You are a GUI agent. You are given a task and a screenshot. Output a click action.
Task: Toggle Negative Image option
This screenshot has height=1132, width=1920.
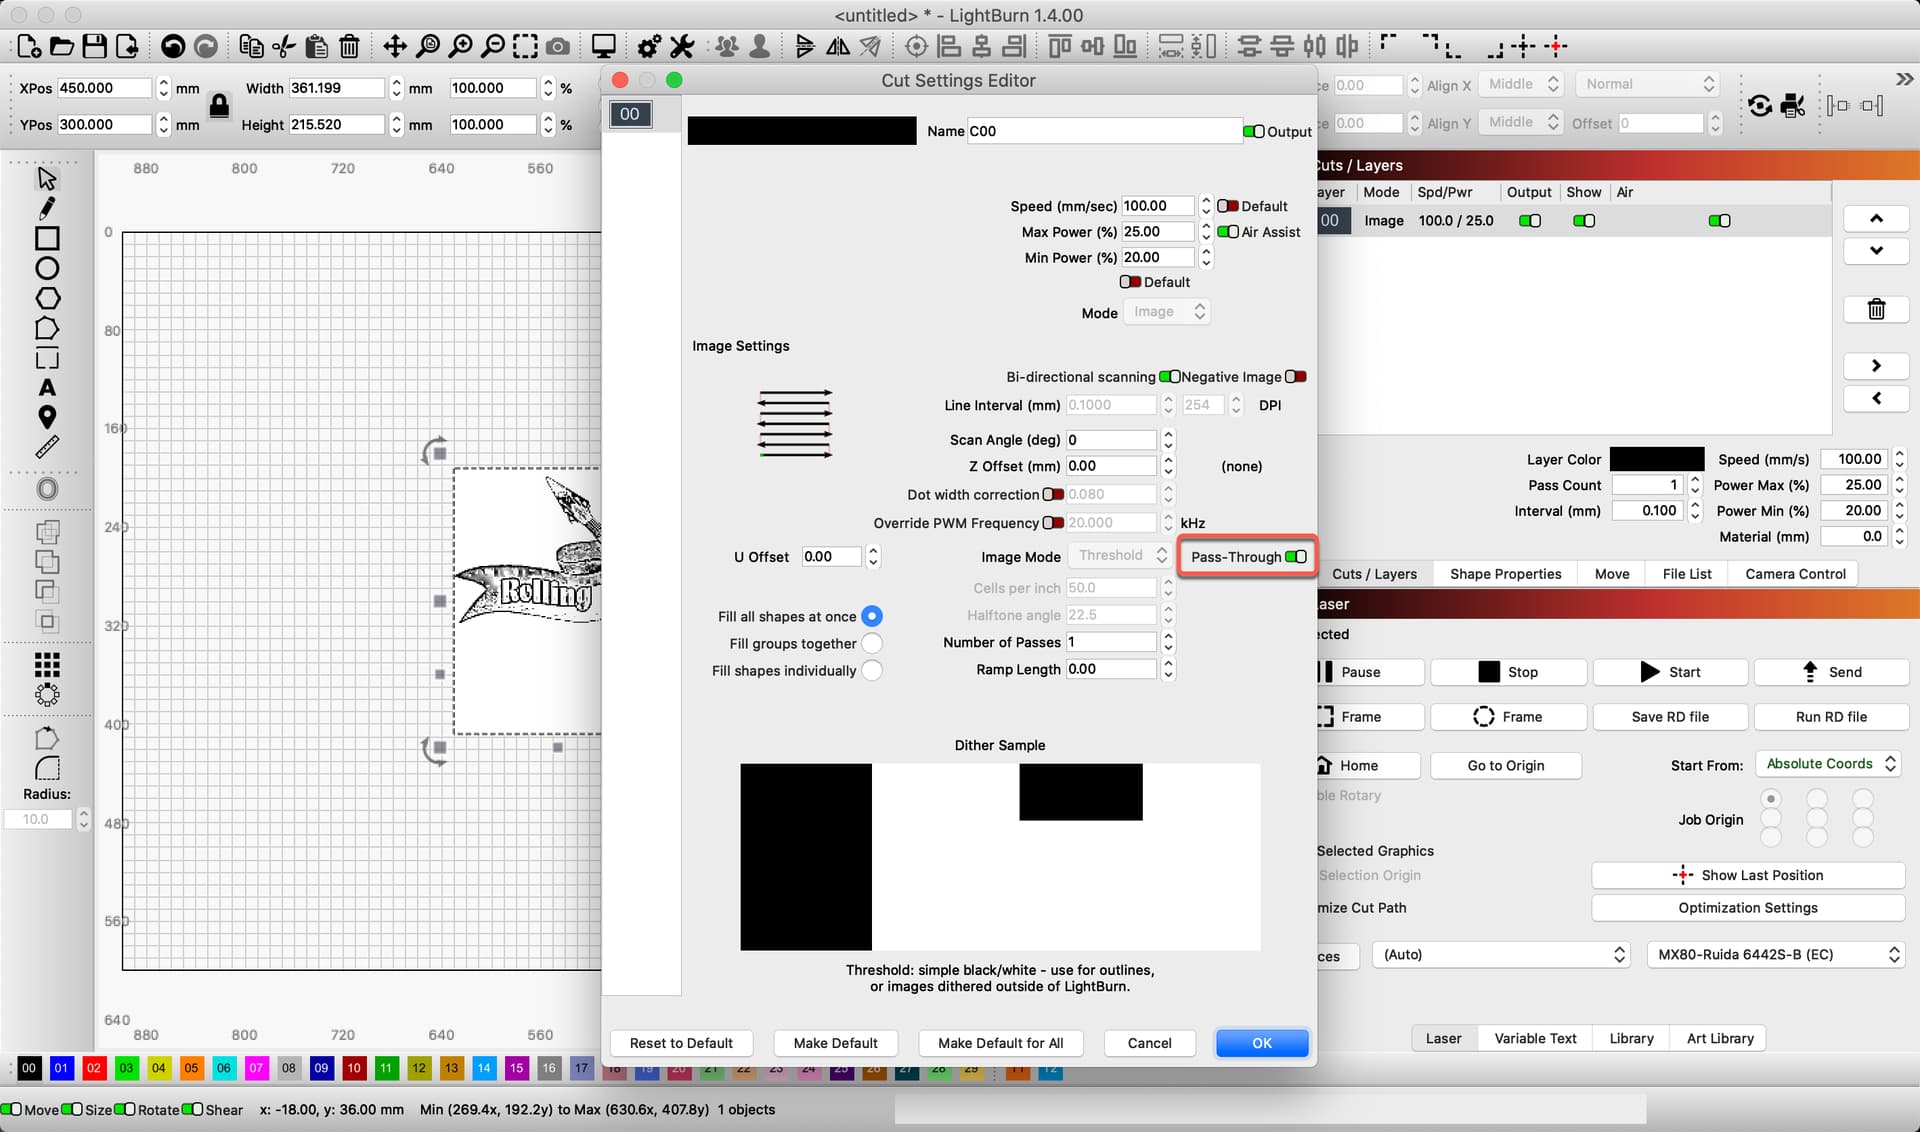(1296, 376)
